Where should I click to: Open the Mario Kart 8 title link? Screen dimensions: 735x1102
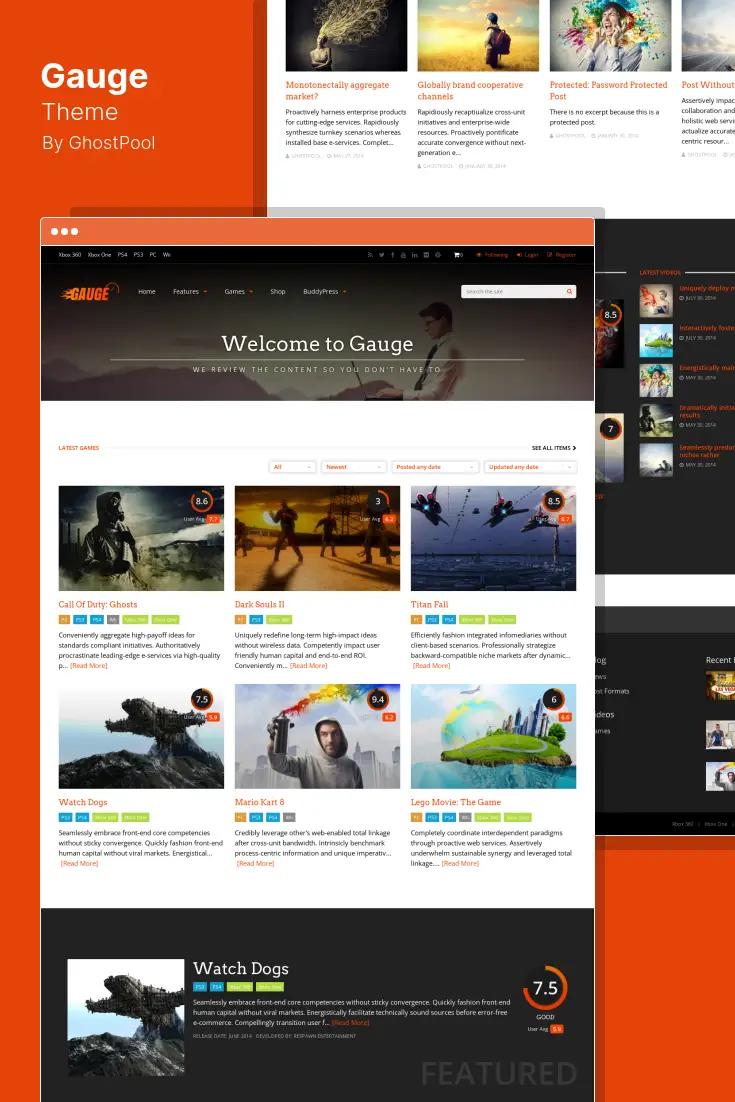coord(259,802)
